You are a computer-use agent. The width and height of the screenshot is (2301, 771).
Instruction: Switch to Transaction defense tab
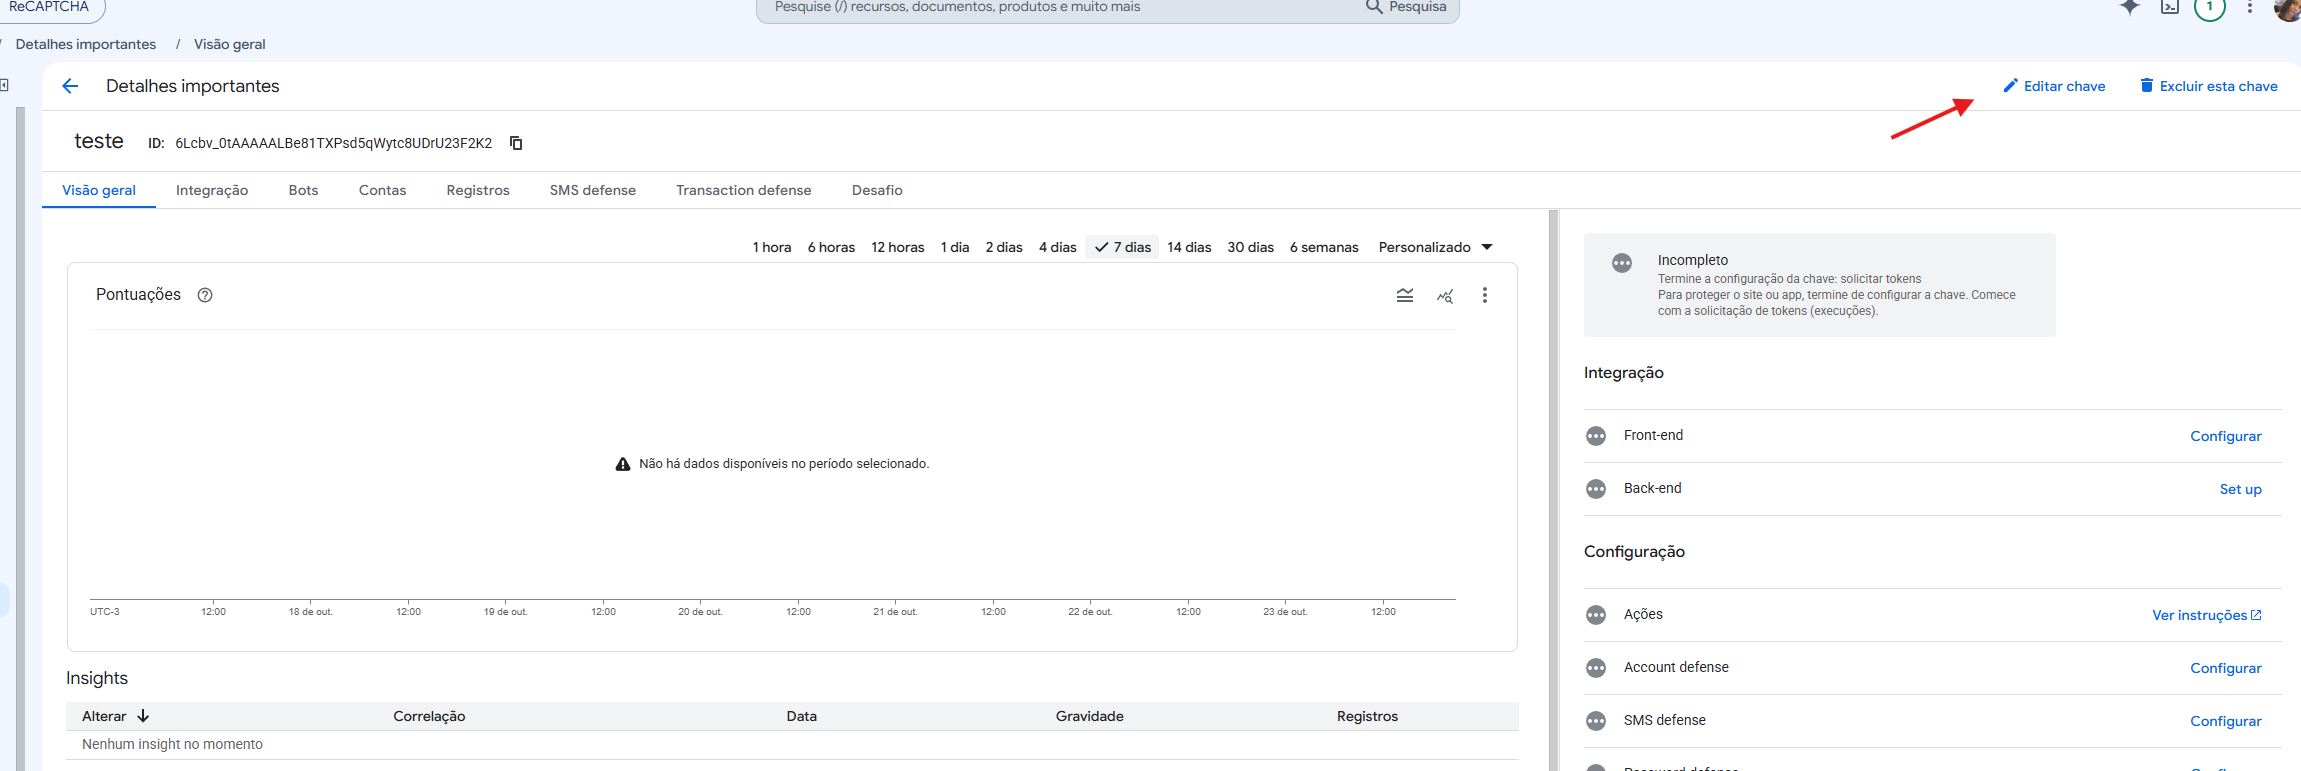pyautogui.click(x=744, y=190)
